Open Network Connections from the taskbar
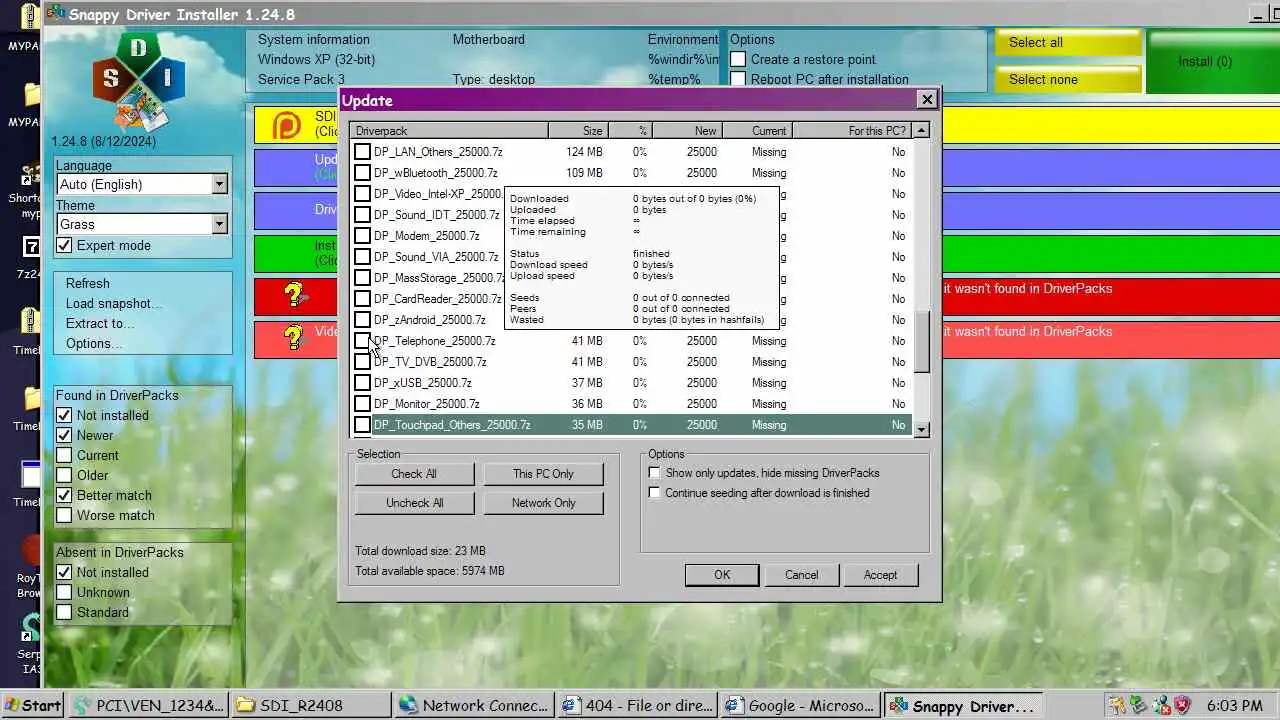Viewport: 1280px width, 720px height. (x=475, y=705)
